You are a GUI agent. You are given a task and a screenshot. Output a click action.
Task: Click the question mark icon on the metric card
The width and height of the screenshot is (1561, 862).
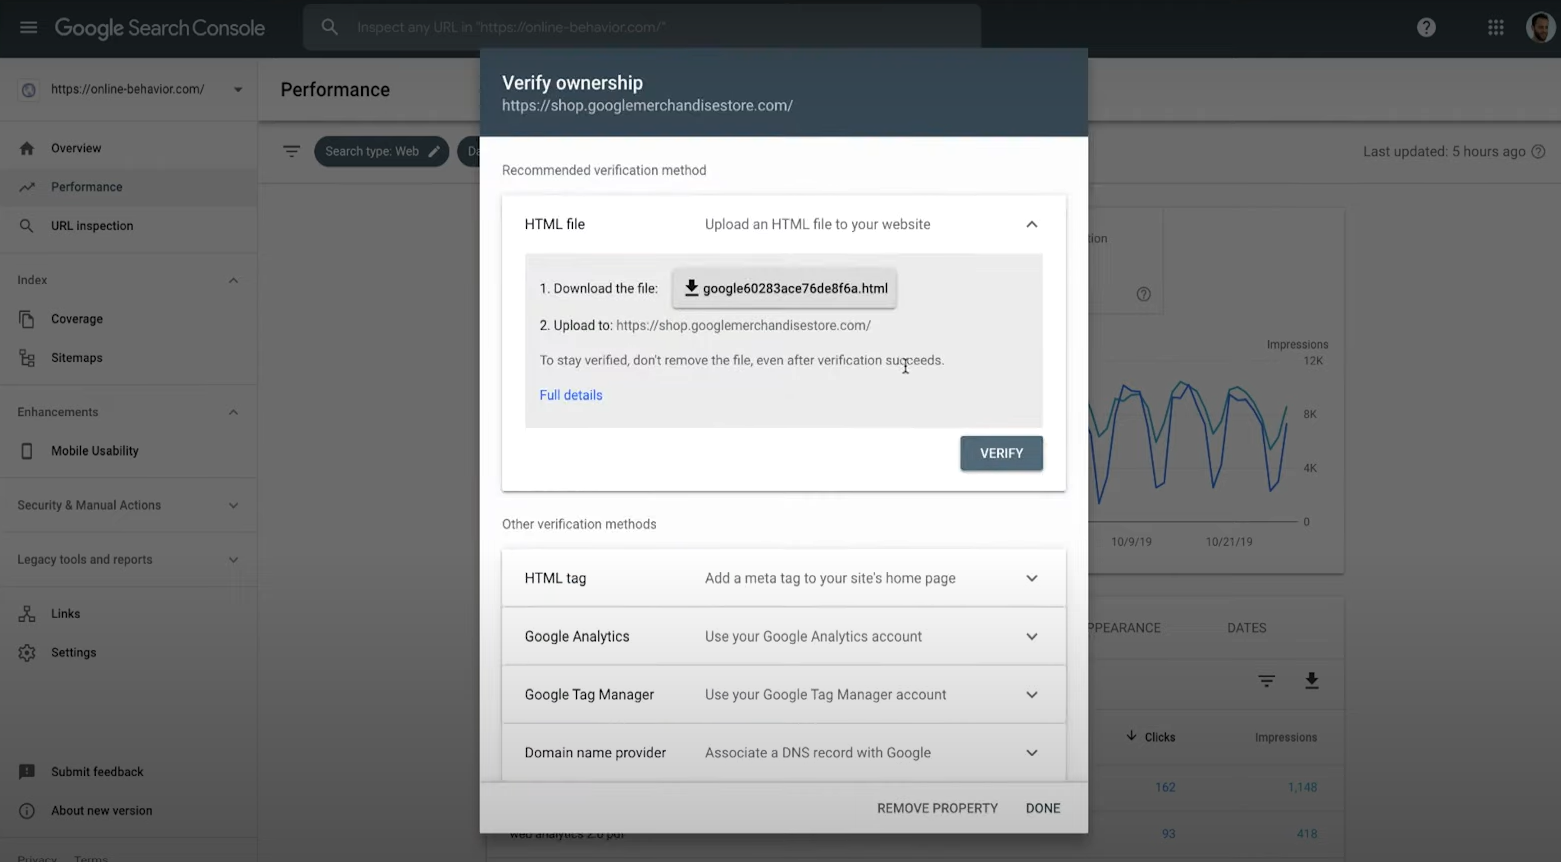point(1143,294)
